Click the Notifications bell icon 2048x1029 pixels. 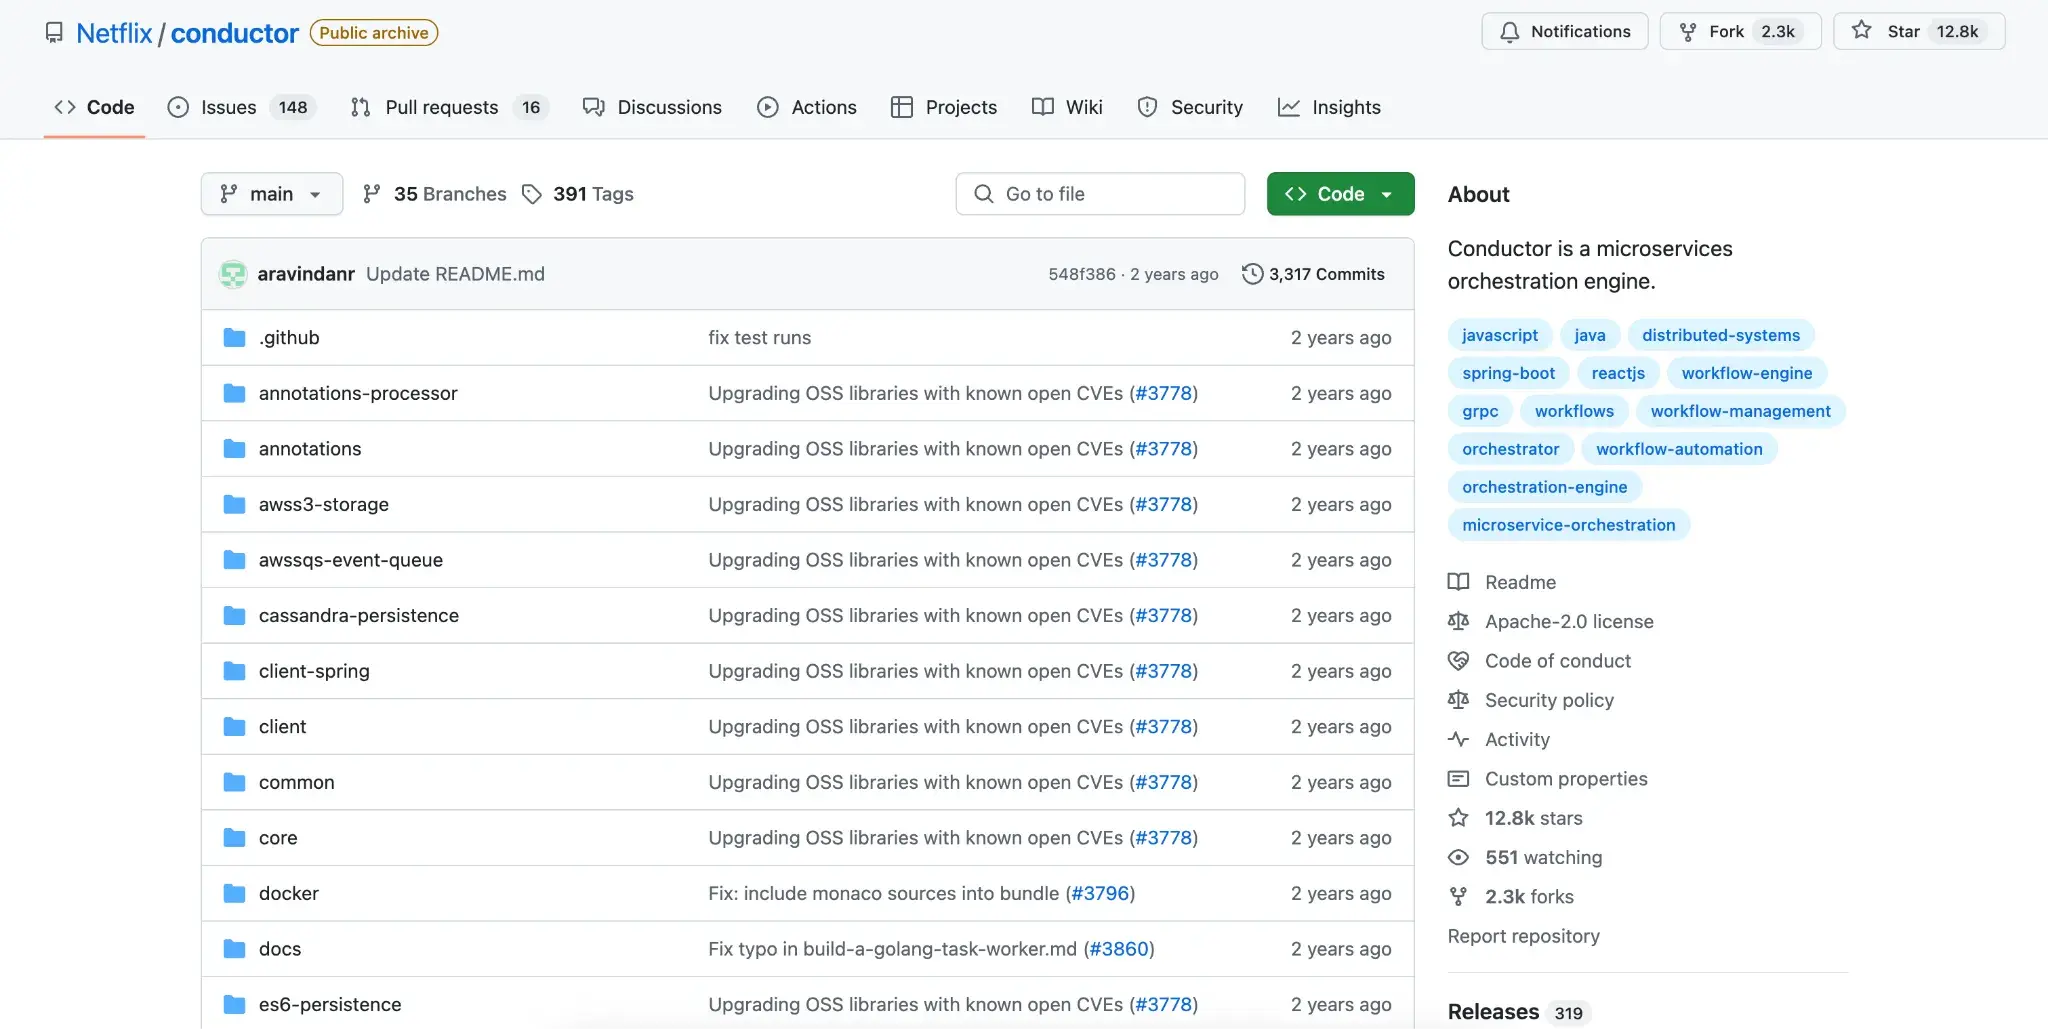coord(1510,32)
